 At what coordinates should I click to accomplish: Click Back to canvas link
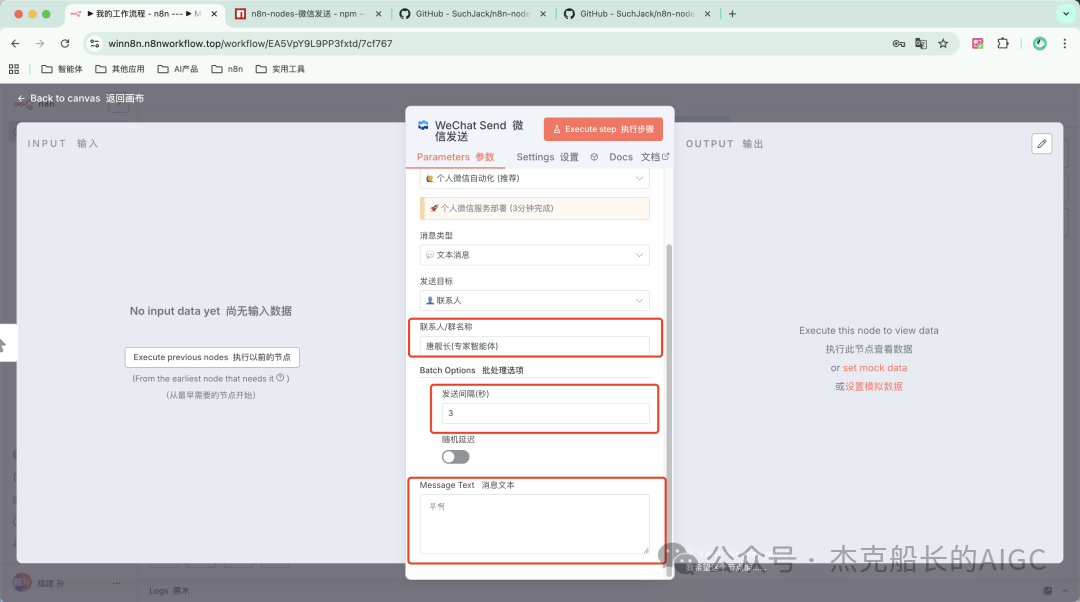(80, 98)
